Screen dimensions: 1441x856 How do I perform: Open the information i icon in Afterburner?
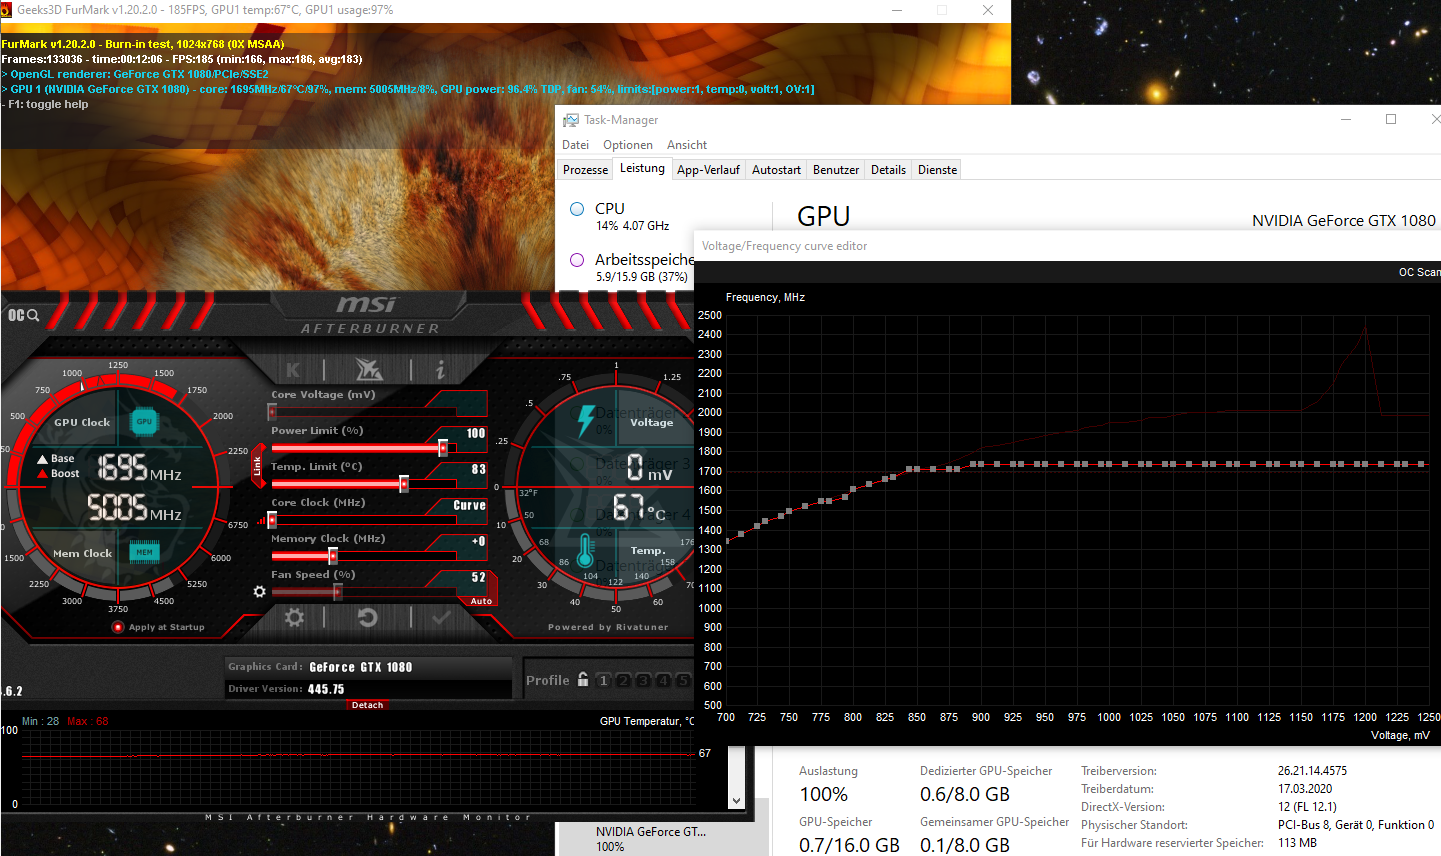(440, 370)
